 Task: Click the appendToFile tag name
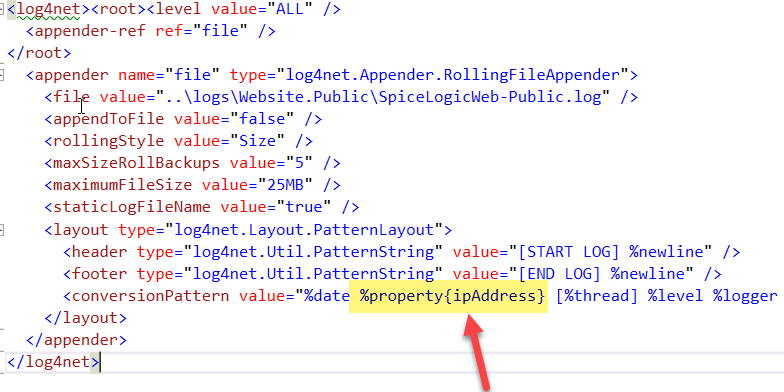pyautogui.click(x=108, y=119)
